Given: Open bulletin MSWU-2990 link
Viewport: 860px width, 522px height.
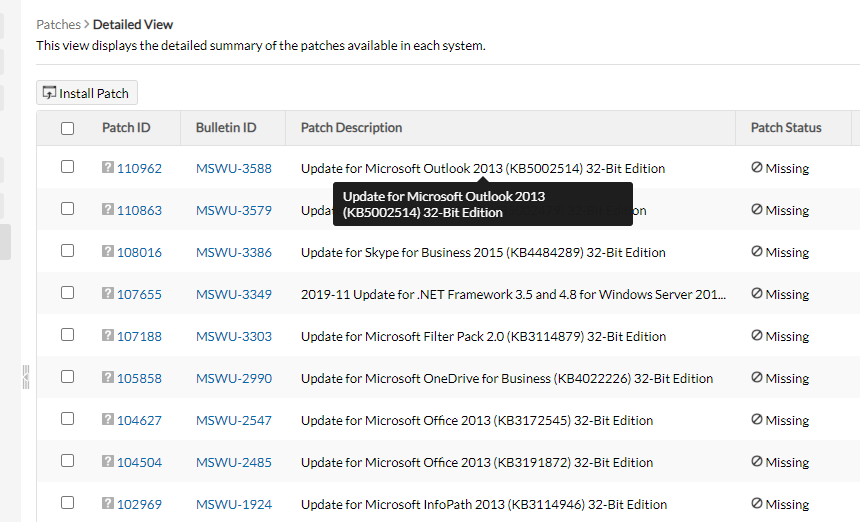Looking at the screenshot, I should pyautogui.click(x=234, y=378).
